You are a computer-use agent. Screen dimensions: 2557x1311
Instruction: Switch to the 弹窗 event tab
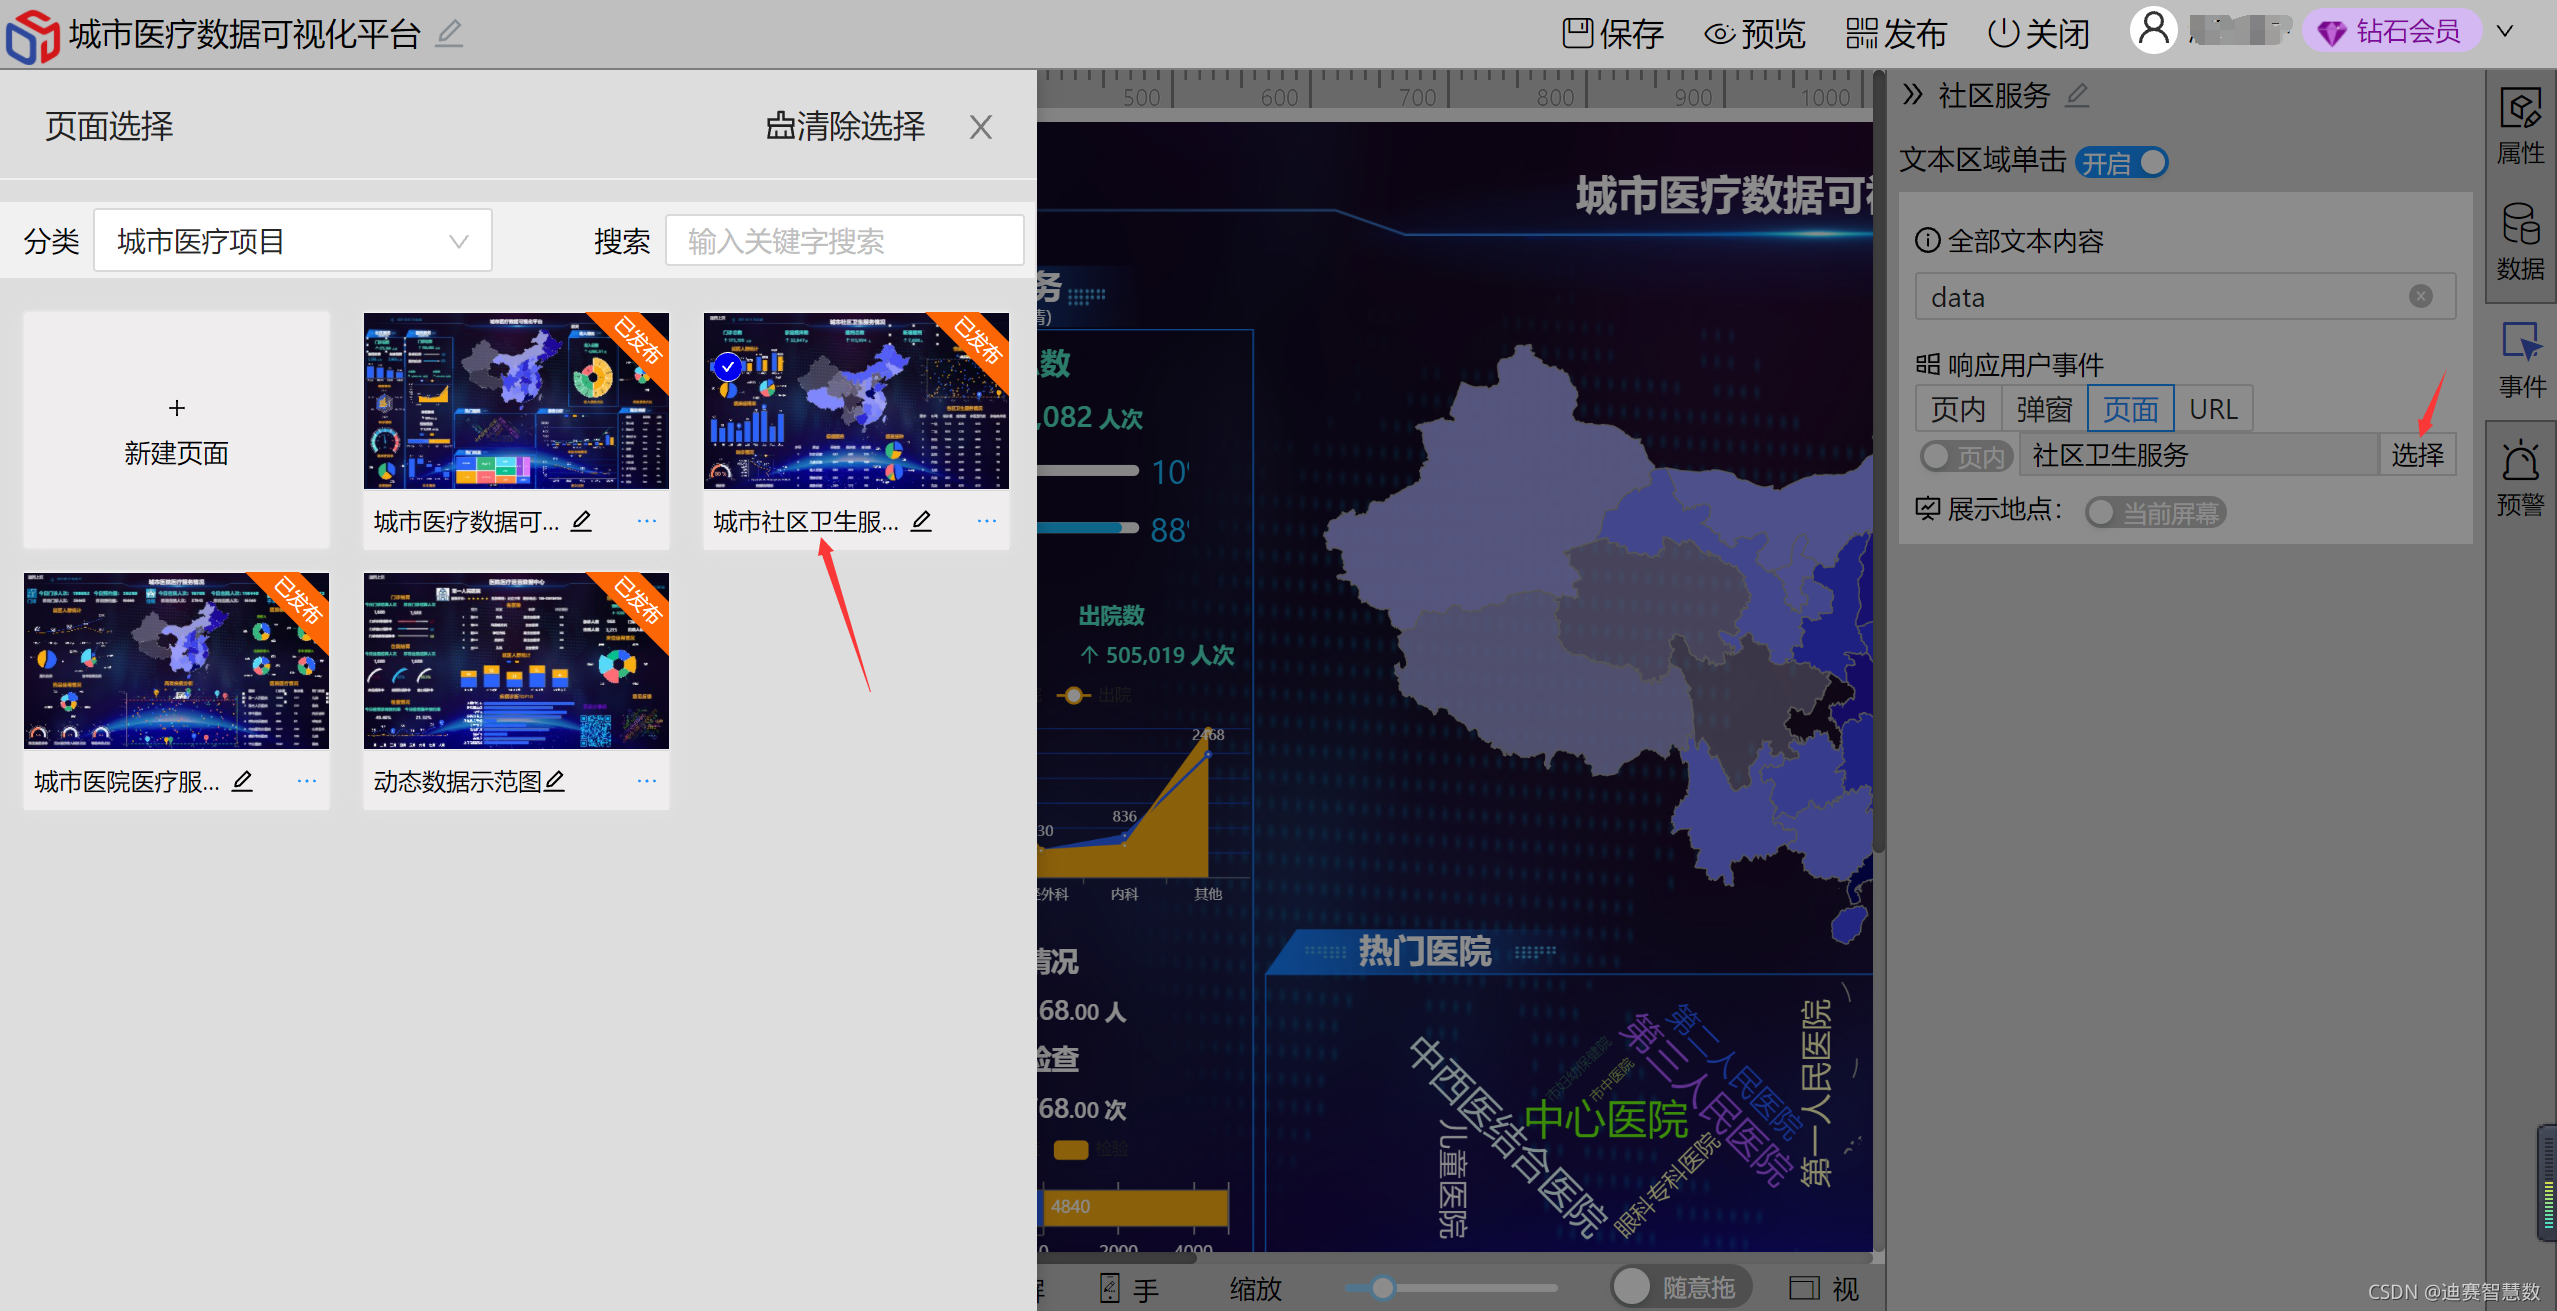2043,408
